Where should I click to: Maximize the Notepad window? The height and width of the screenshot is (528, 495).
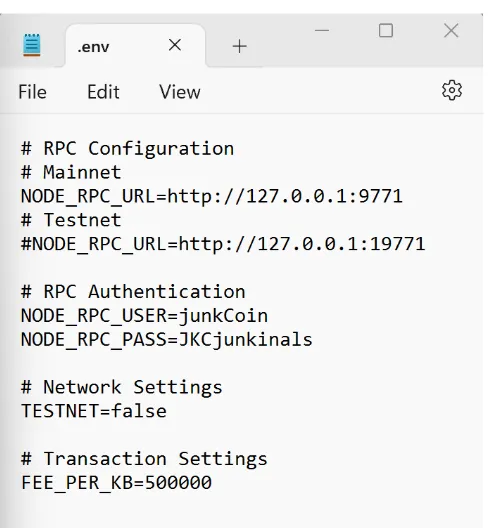coord(386,30)
